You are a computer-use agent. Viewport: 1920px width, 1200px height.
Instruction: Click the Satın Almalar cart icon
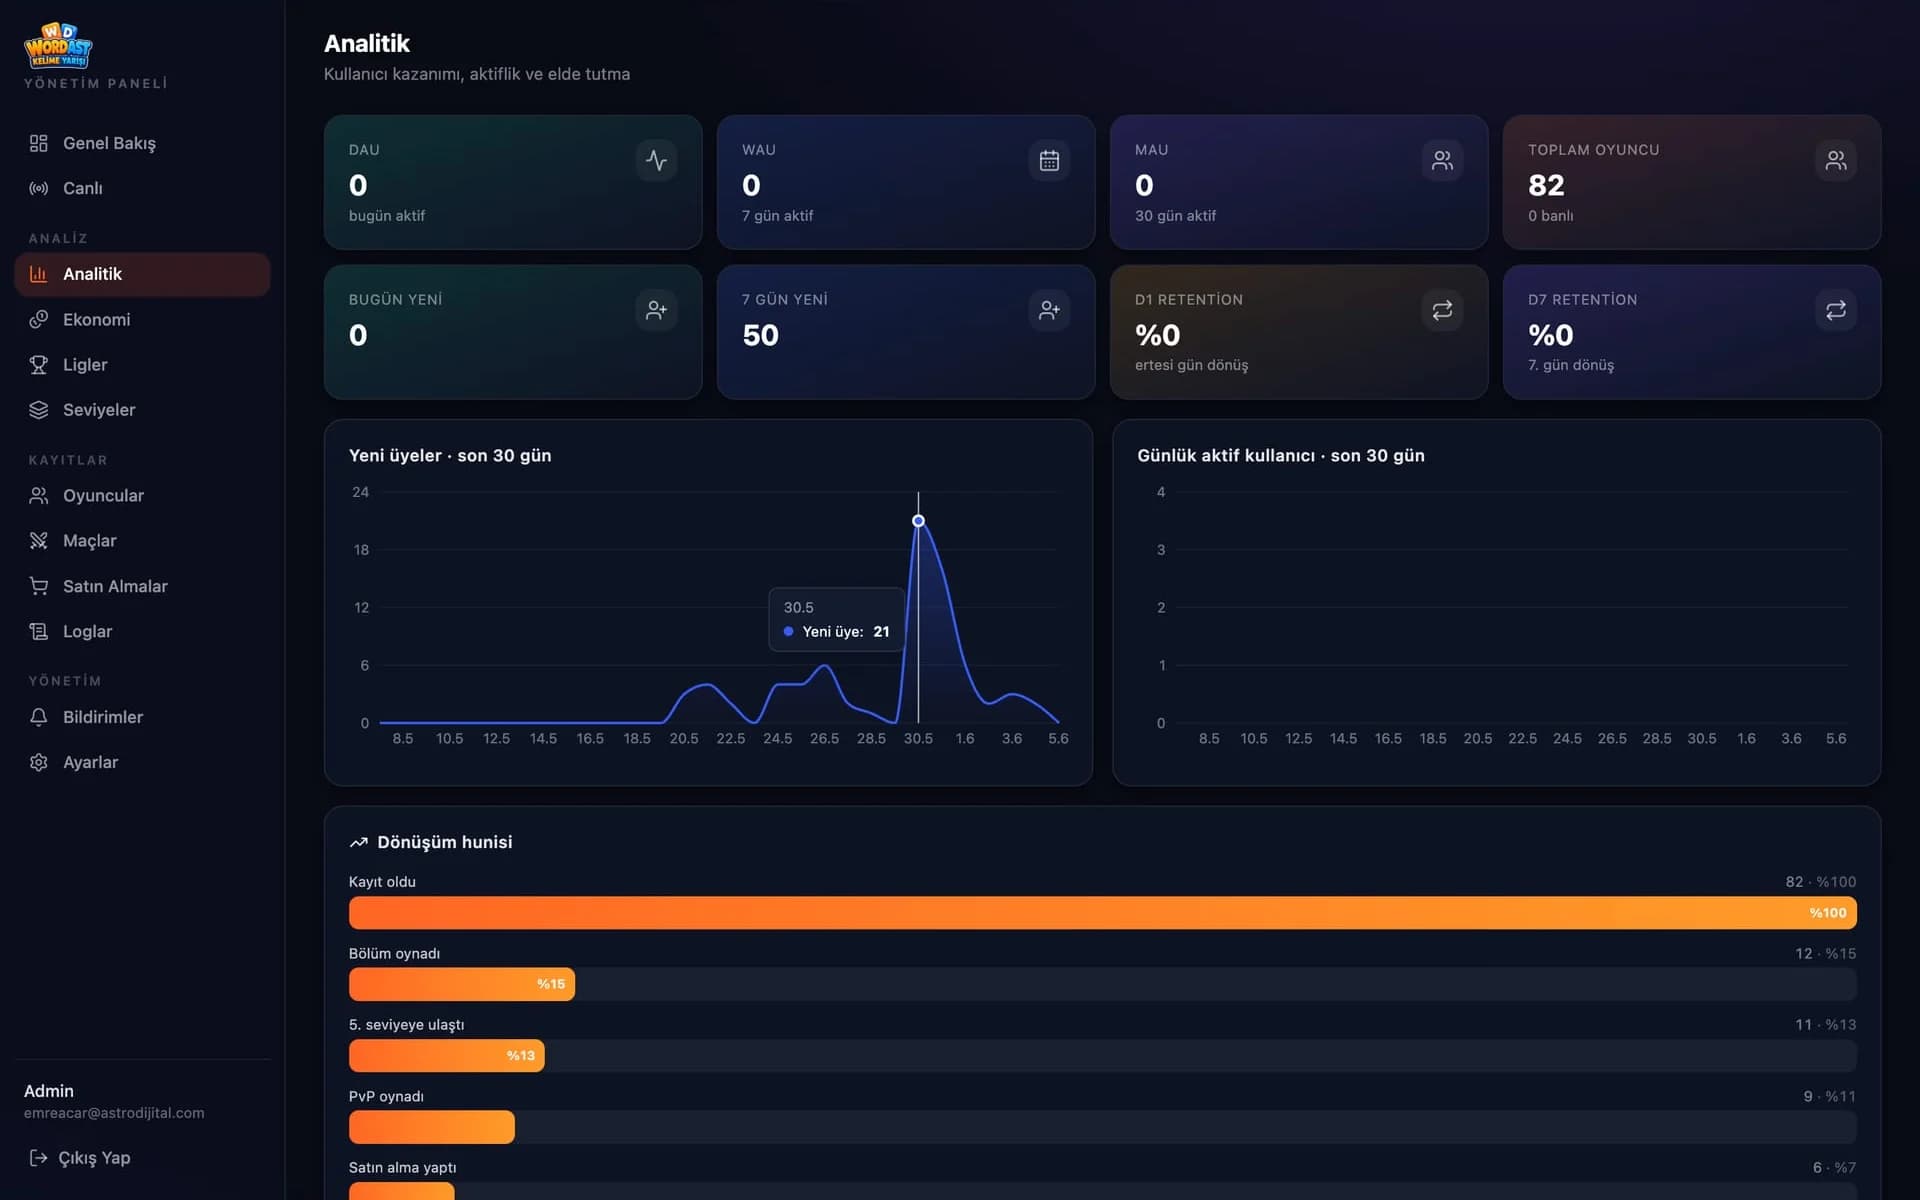pyautogui.click(x=38, y=586)
